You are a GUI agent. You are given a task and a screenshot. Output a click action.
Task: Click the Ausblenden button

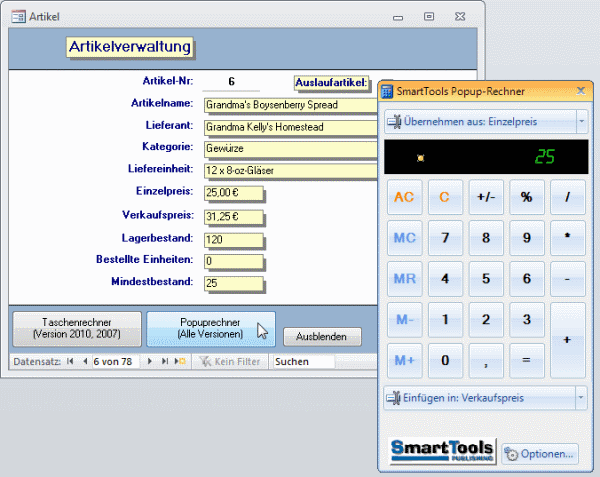pyautogui.click(x=322, y=337)
